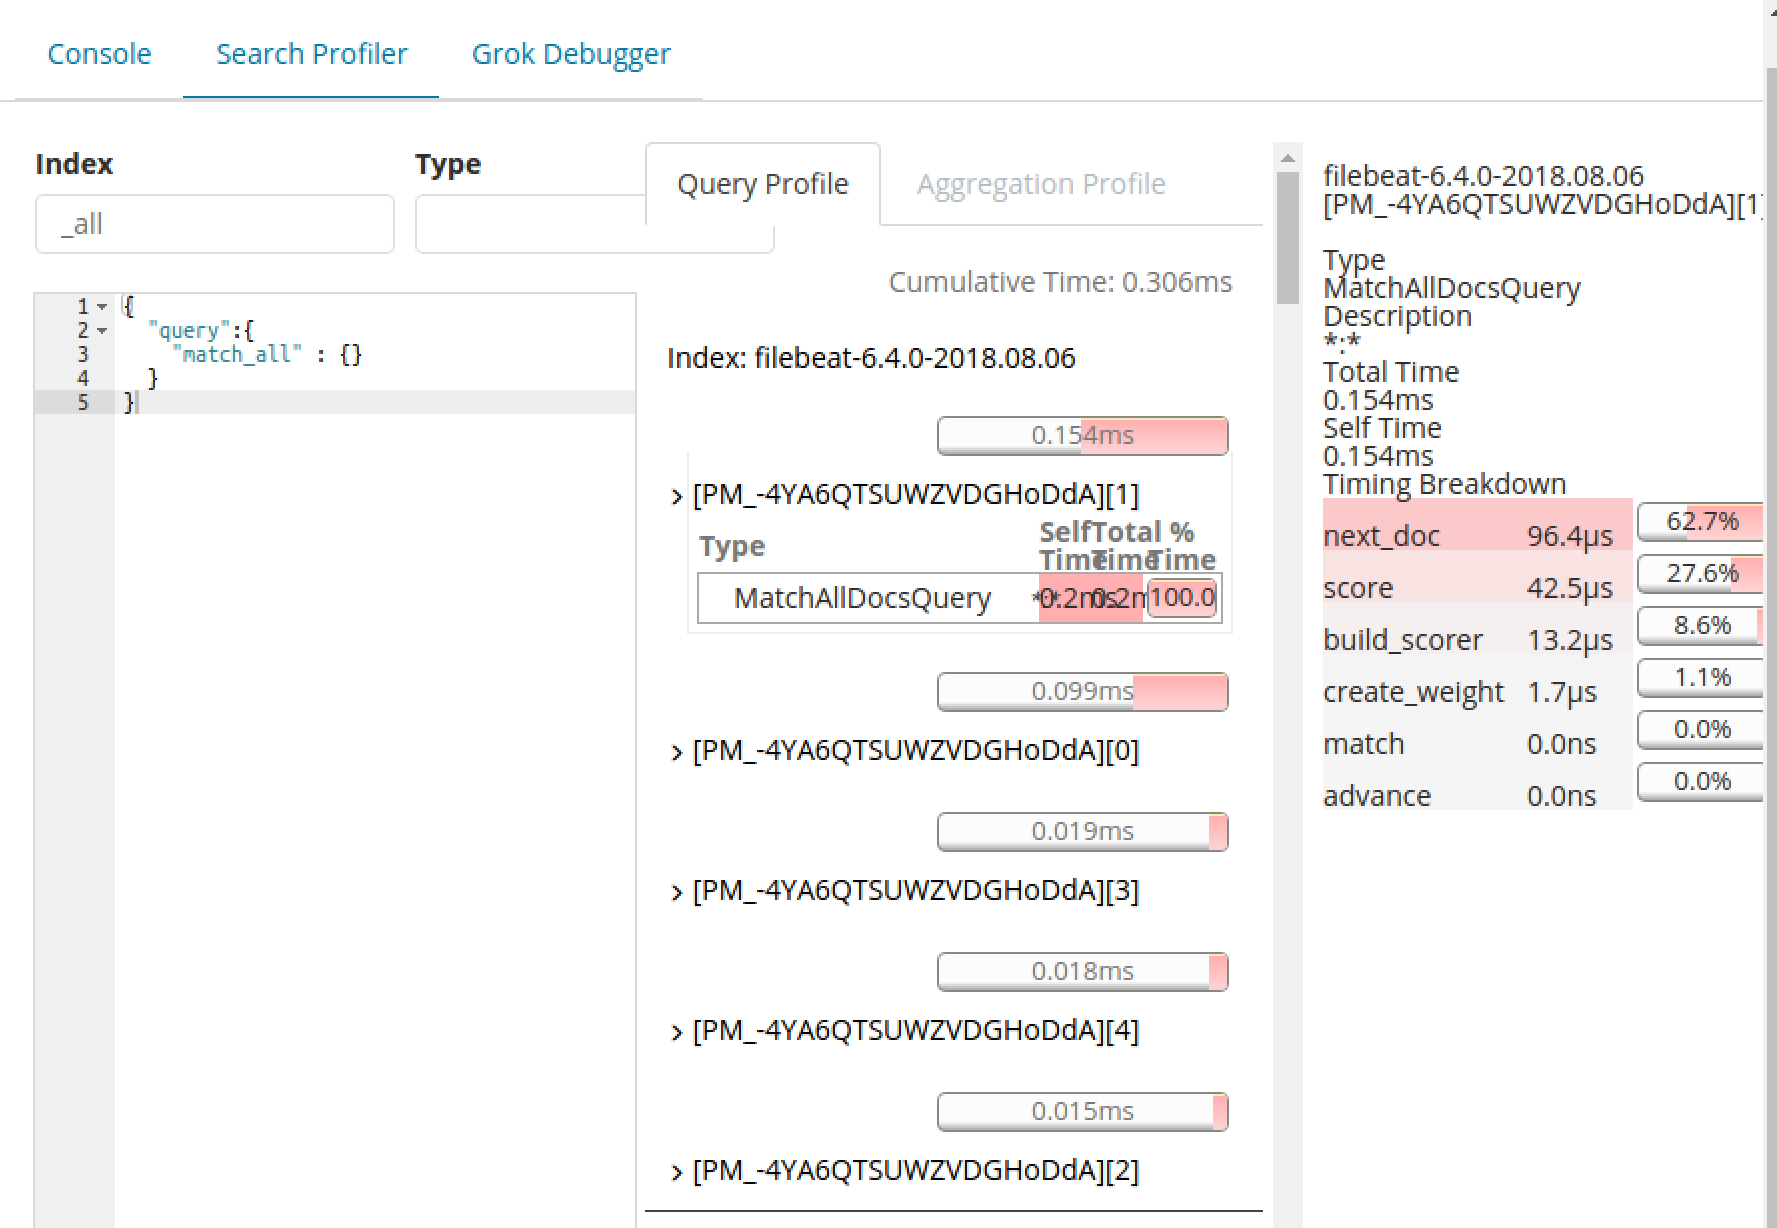Collapse the JSON fold on line 1
The width and height of the screenshot is (1777, 1228).
(x=103, y=305)
